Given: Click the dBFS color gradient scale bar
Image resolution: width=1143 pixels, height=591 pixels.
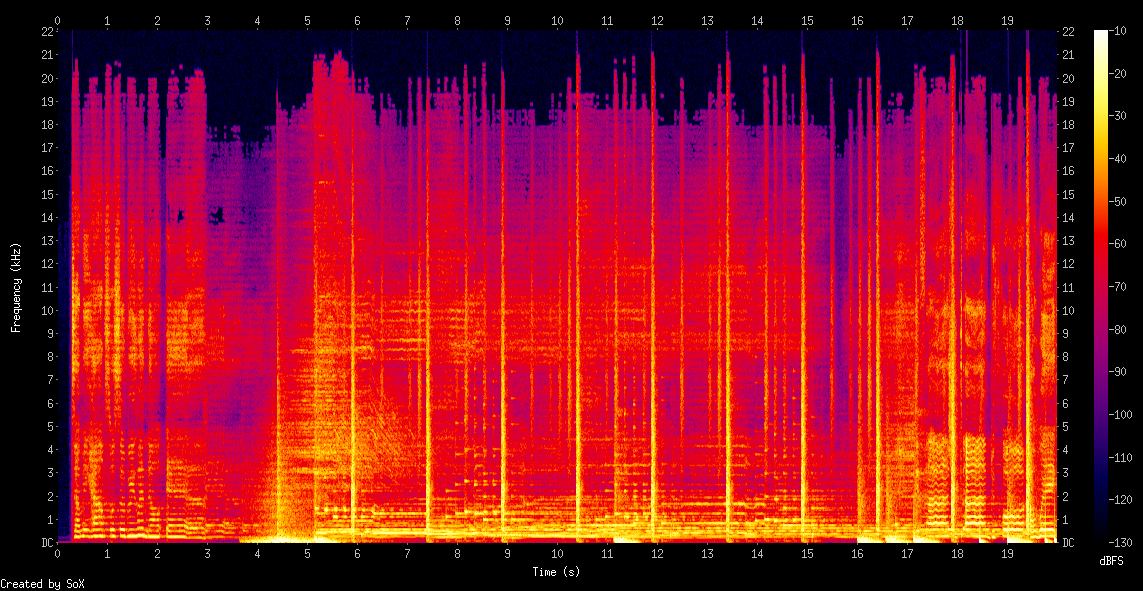Looking at the screenshot, I should pos(1099,286).
